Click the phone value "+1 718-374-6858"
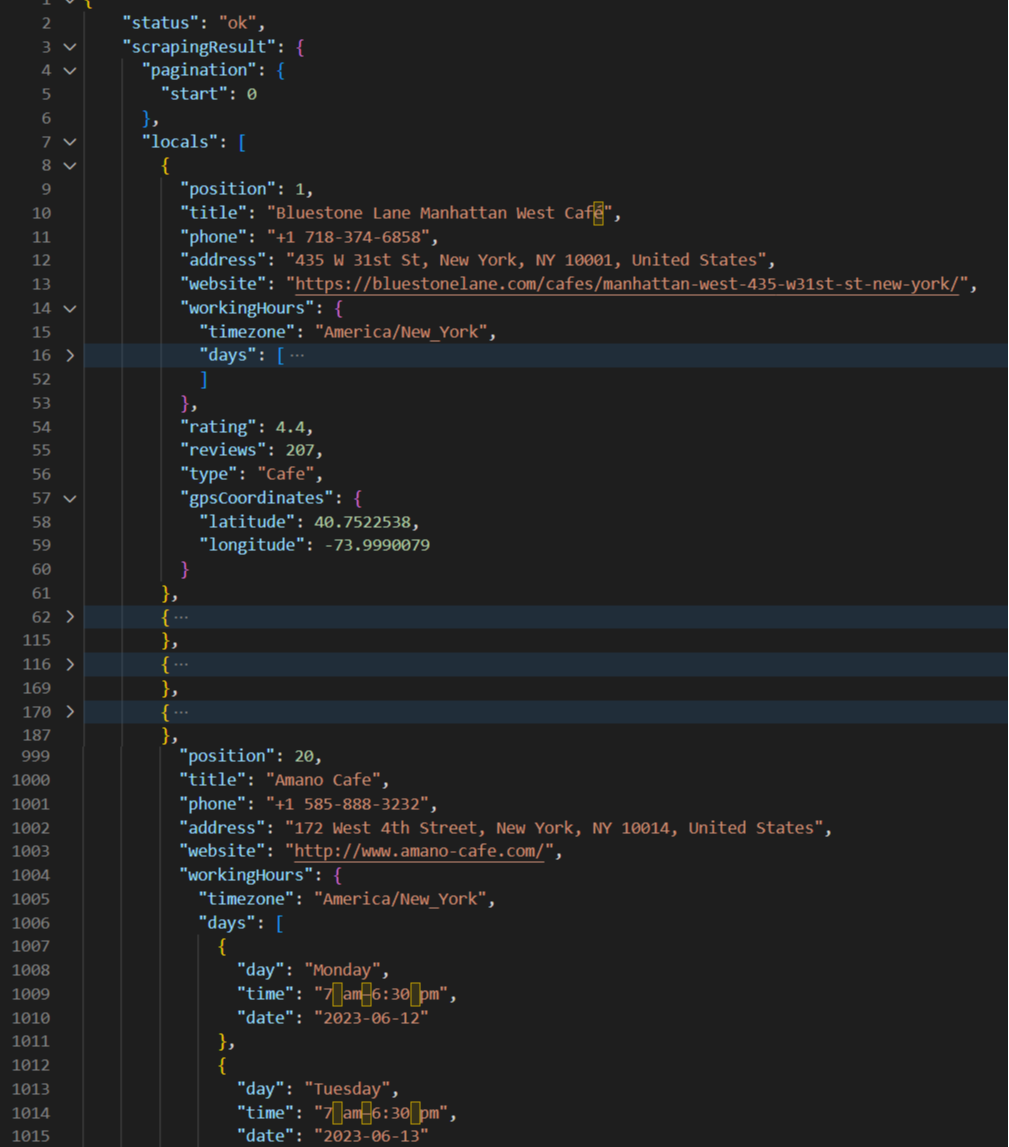The image size is (1009, 1147). coord(351,237)
